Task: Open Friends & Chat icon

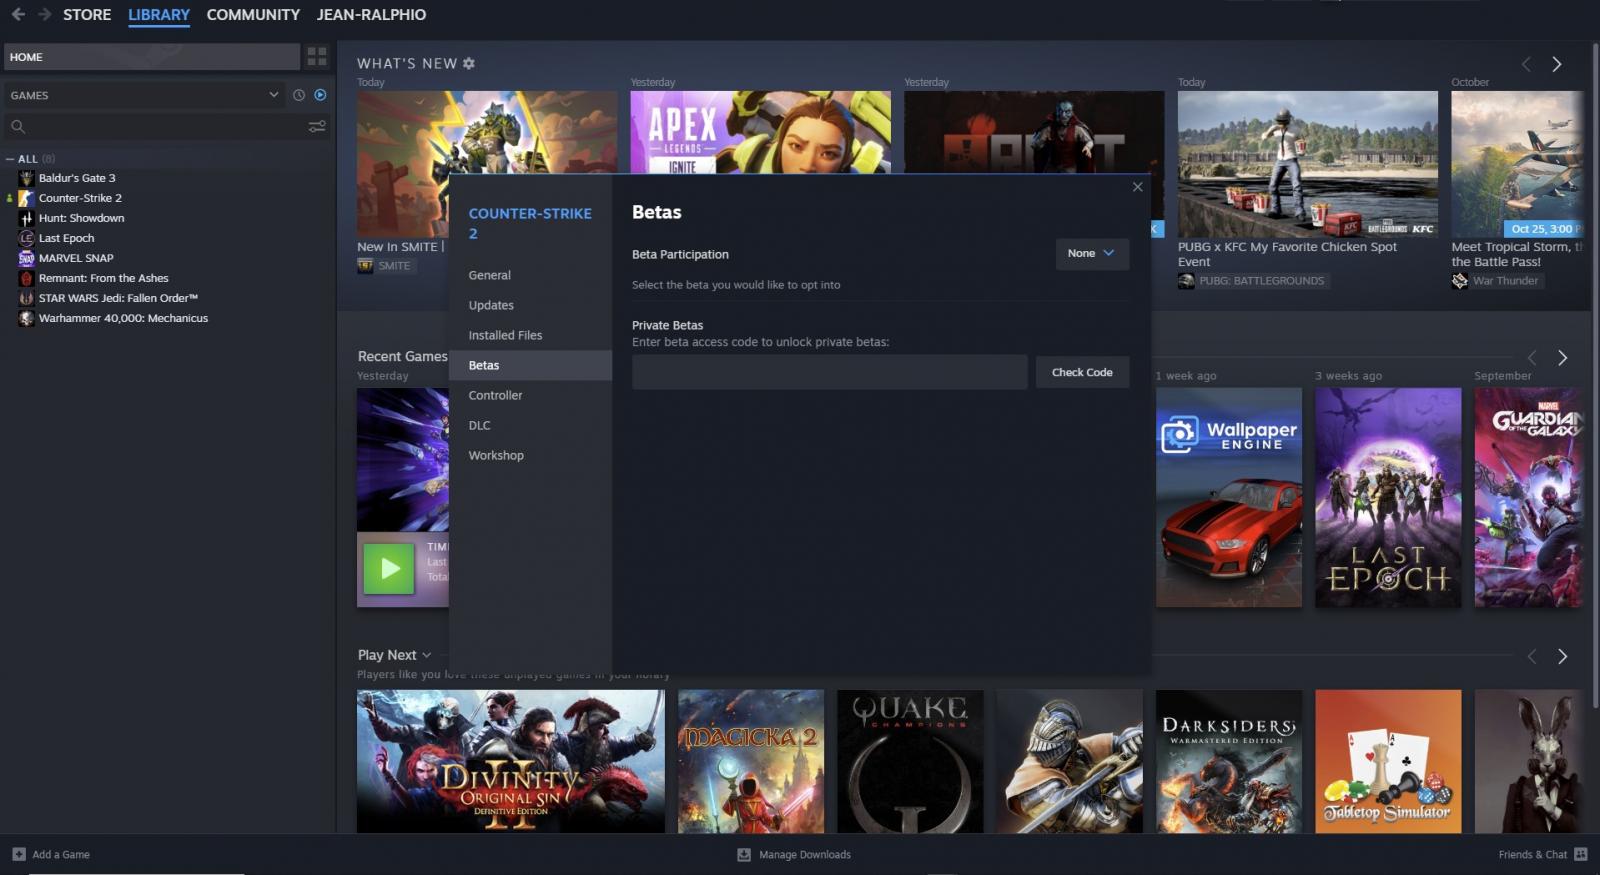Action: click(1580, 854)
